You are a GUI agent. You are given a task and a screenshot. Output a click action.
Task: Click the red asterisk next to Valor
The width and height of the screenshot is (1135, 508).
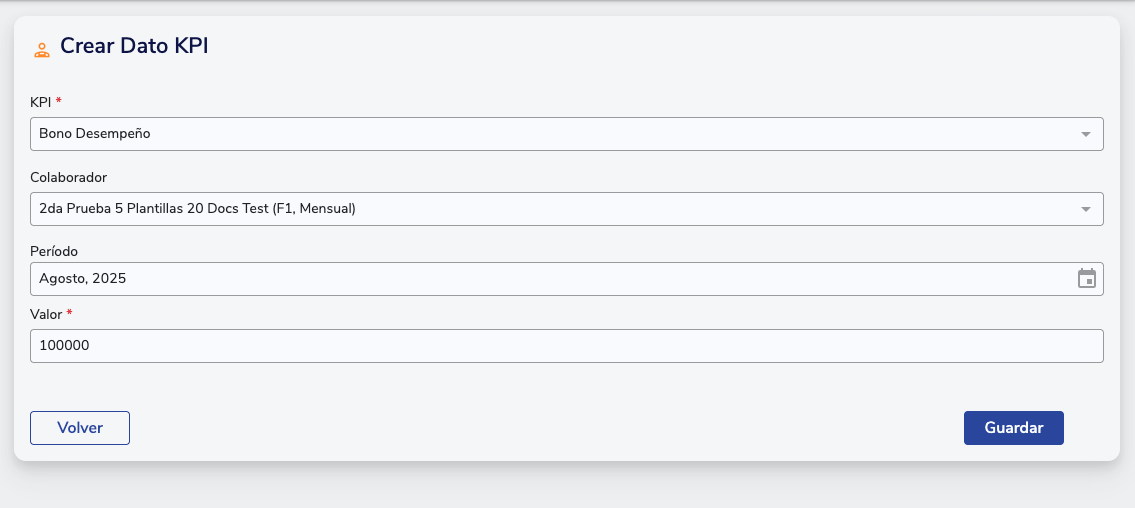tap(70, 314)
